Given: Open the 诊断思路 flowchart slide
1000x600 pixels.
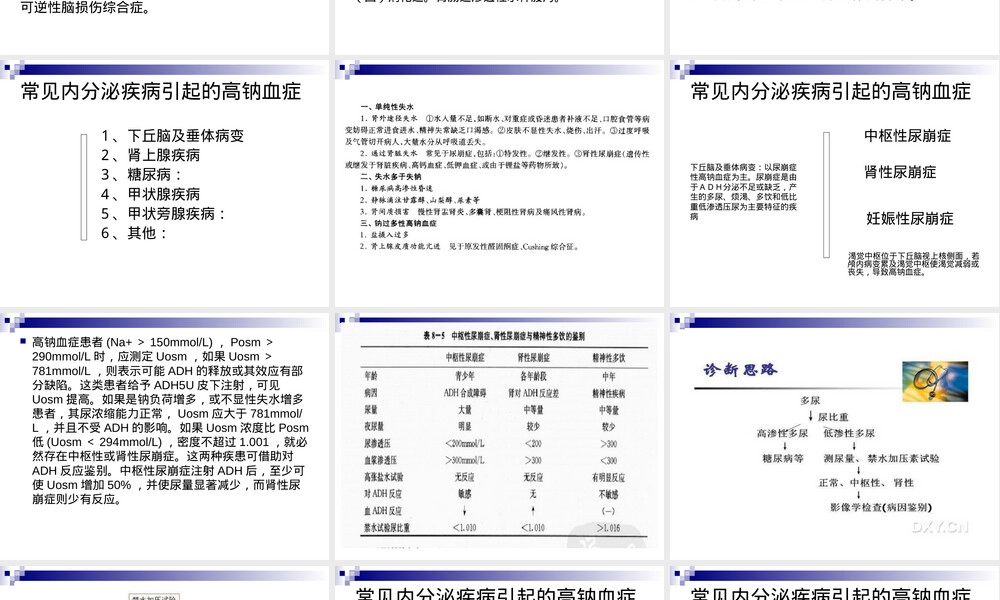Looking at the screenshot, I should [x=834, y=437].
